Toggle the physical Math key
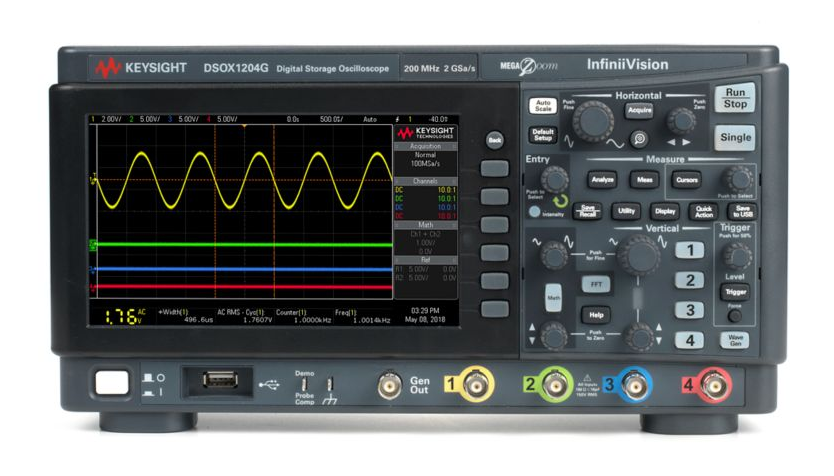 [x=553, y=297]
